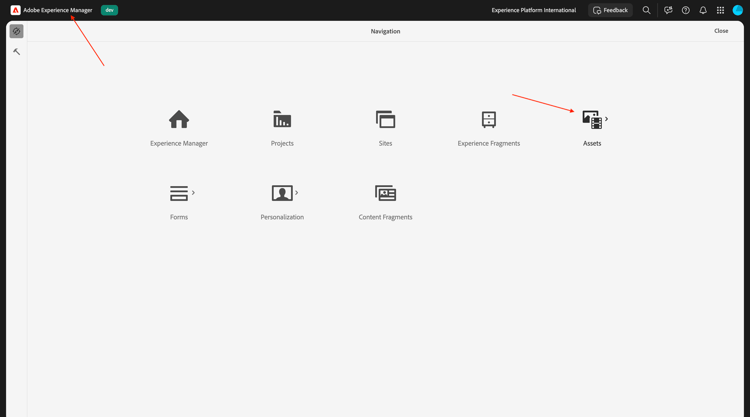Open Projects folder icon
This screenshot has height=417, width=750.
tap(282, 119)
